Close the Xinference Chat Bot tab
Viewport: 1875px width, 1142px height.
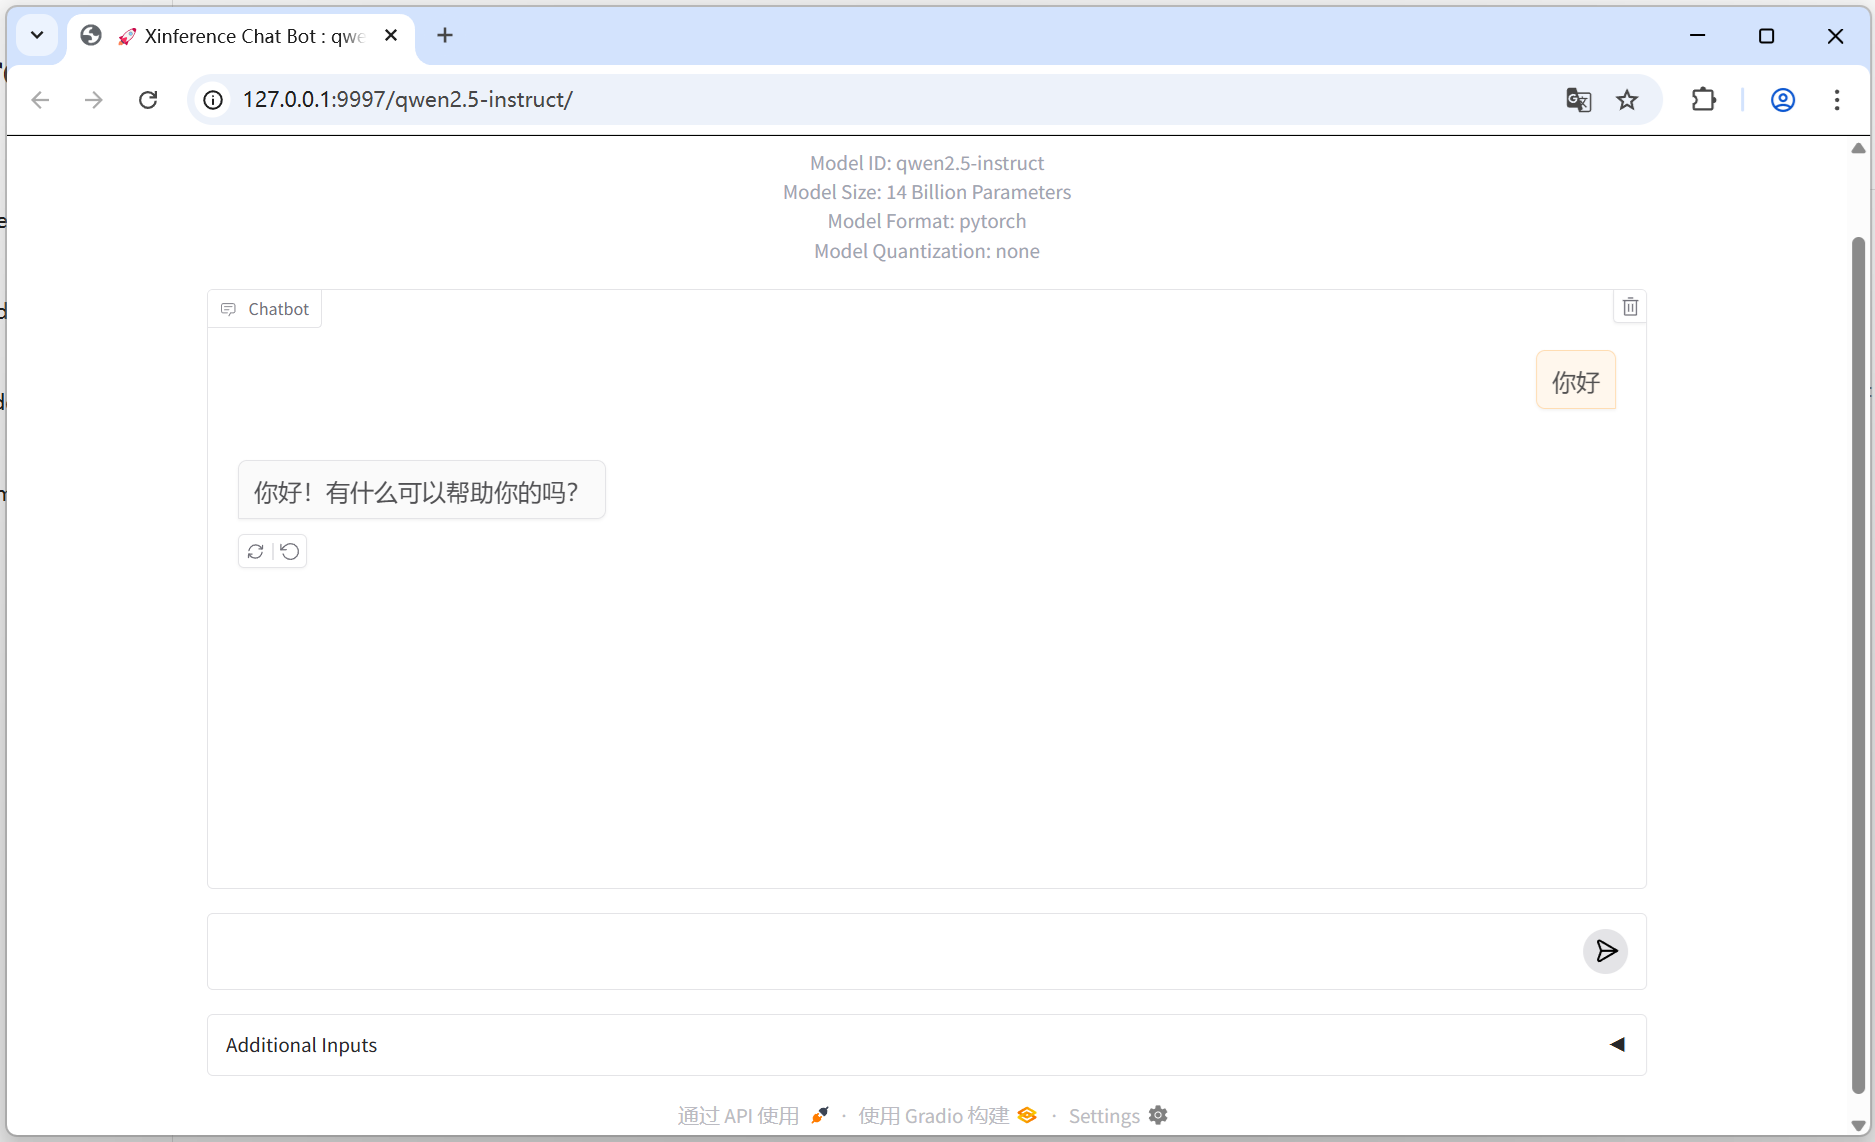(391, 36)
